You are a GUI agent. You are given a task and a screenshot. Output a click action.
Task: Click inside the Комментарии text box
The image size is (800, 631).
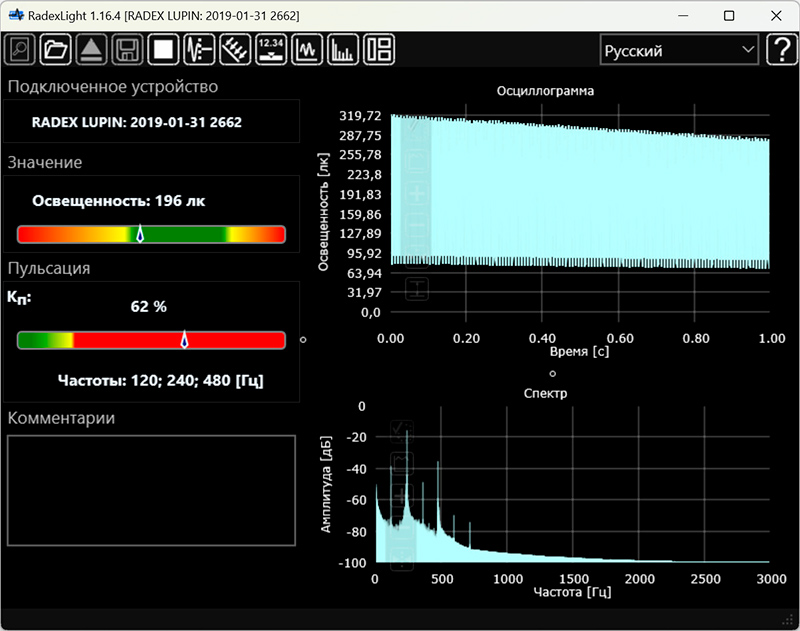point(151,490)
